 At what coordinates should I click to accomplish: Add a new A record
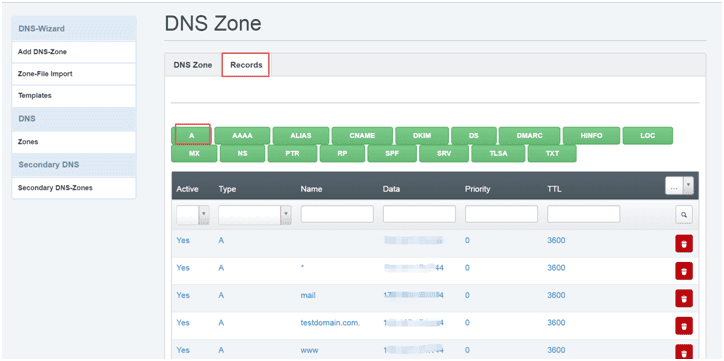click(x=192, y=136)
